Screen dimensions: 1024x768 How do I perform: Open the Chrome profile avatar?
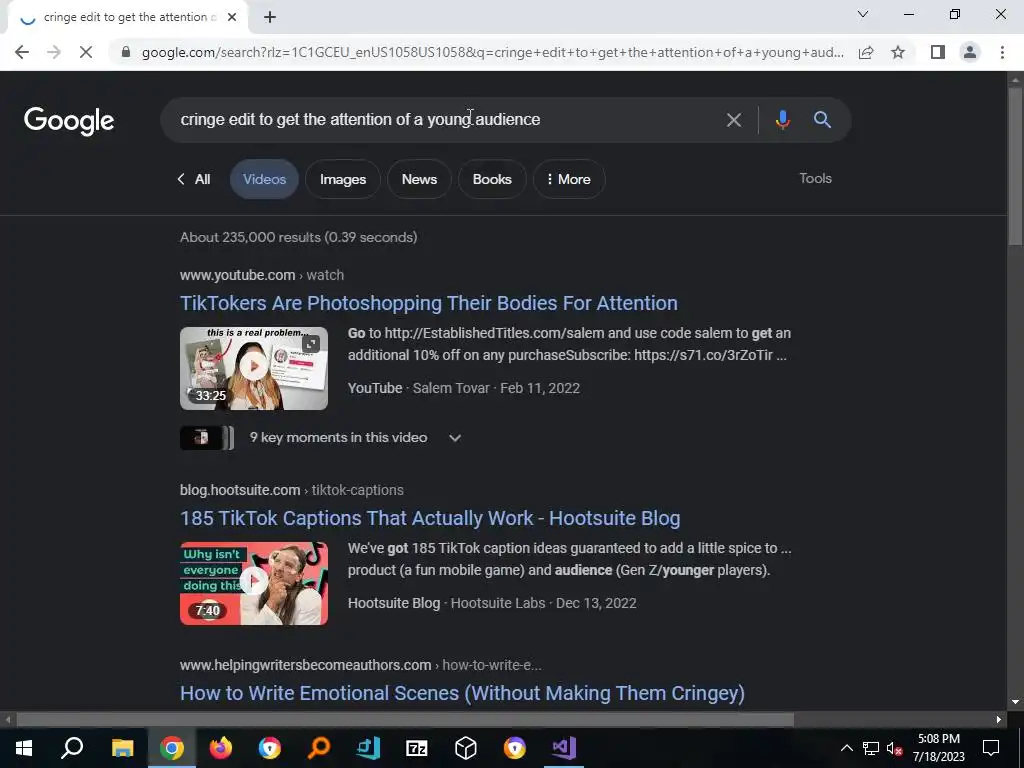pyautogui.click(x=970, y=52)
